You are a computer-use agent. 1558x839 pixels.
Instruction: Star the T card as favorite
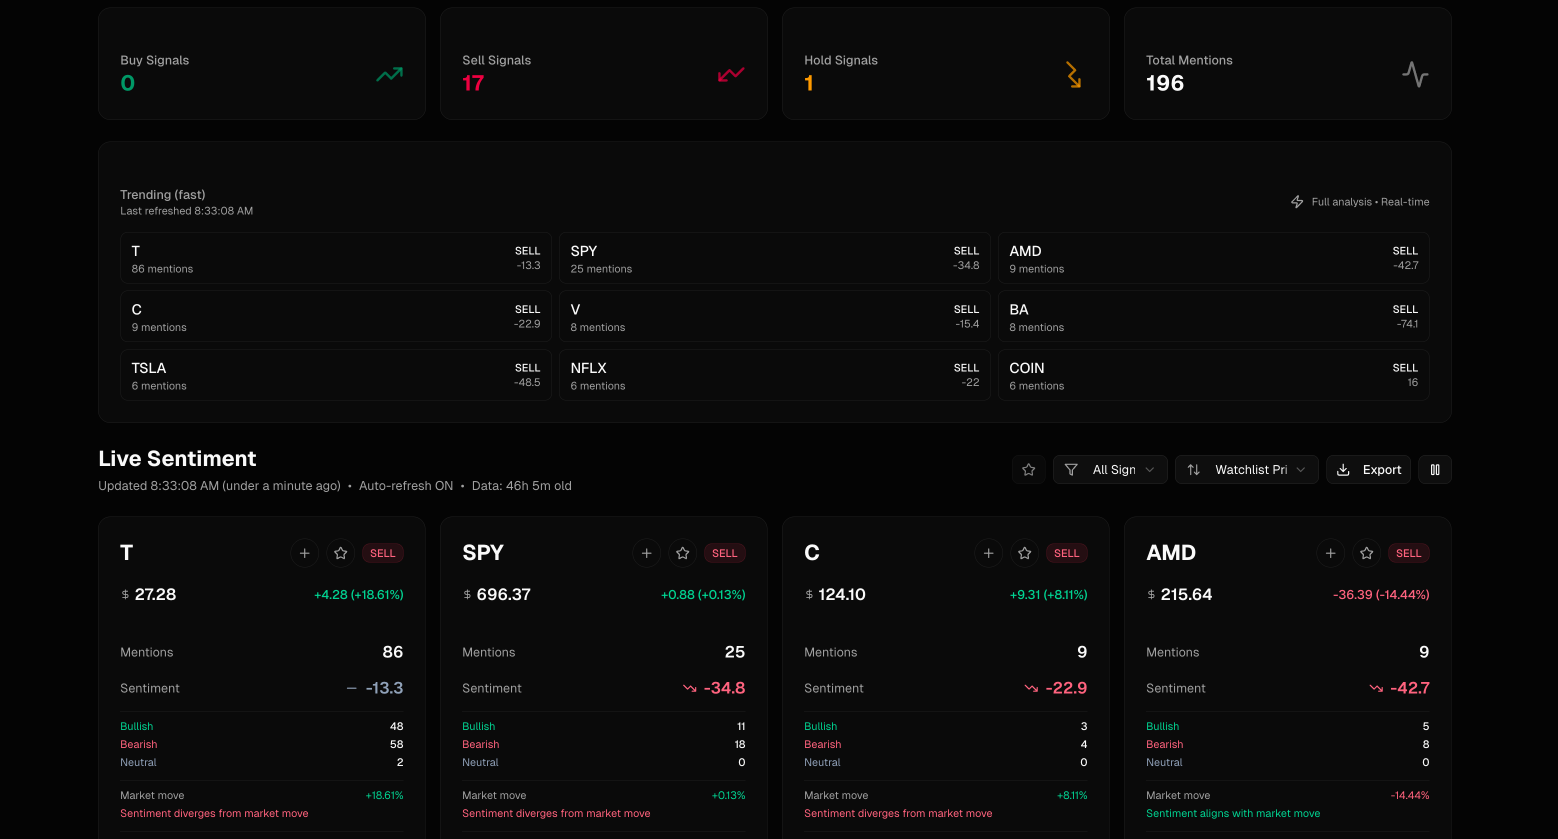341,553
